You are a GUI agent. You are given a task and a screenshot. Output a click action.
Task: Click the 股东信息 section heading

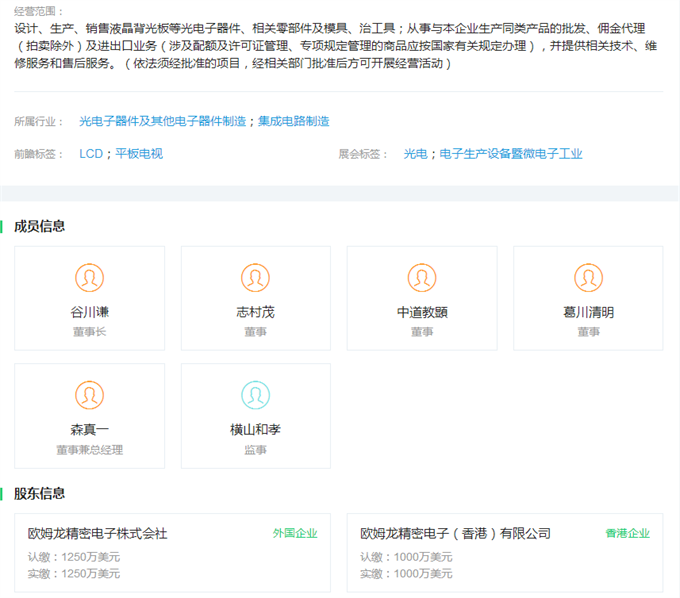point(40,493)
